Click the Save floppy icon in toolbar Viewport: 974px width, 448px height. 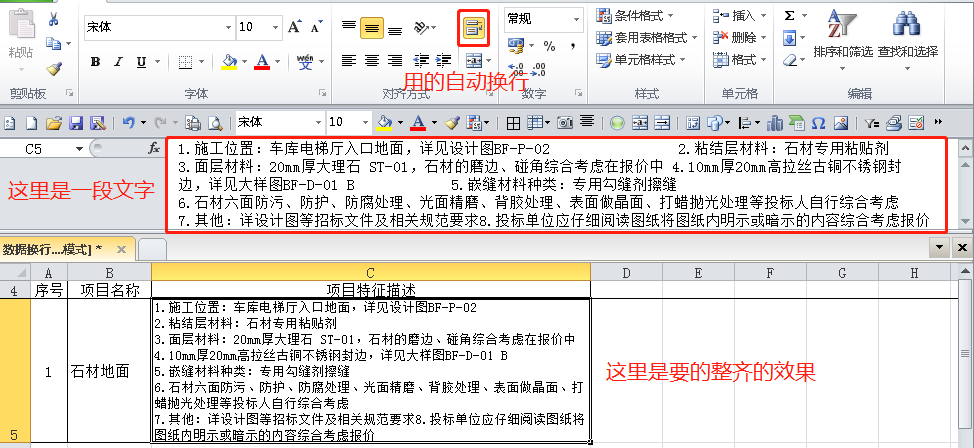click(76, 123)
